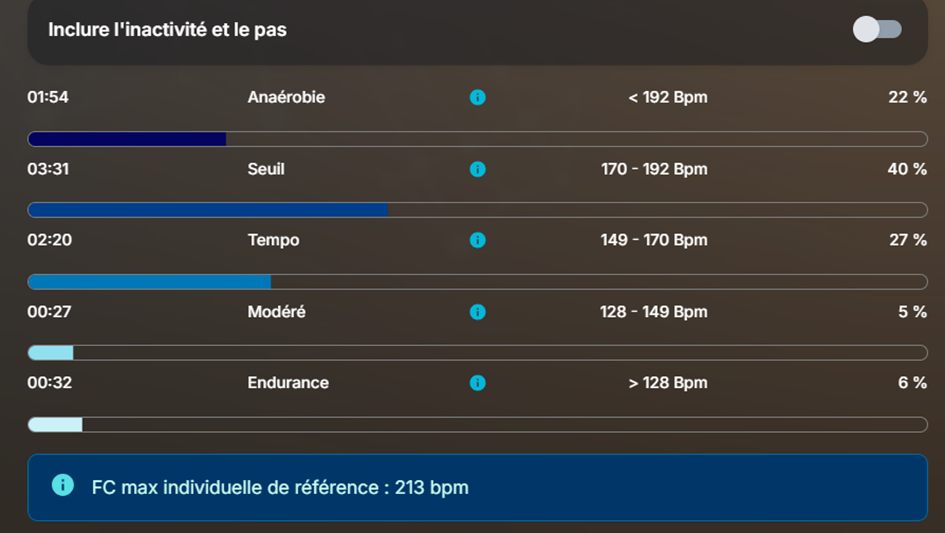
Task: Open the info icon for the Anaérobie zone
Action: coord(477,97)
